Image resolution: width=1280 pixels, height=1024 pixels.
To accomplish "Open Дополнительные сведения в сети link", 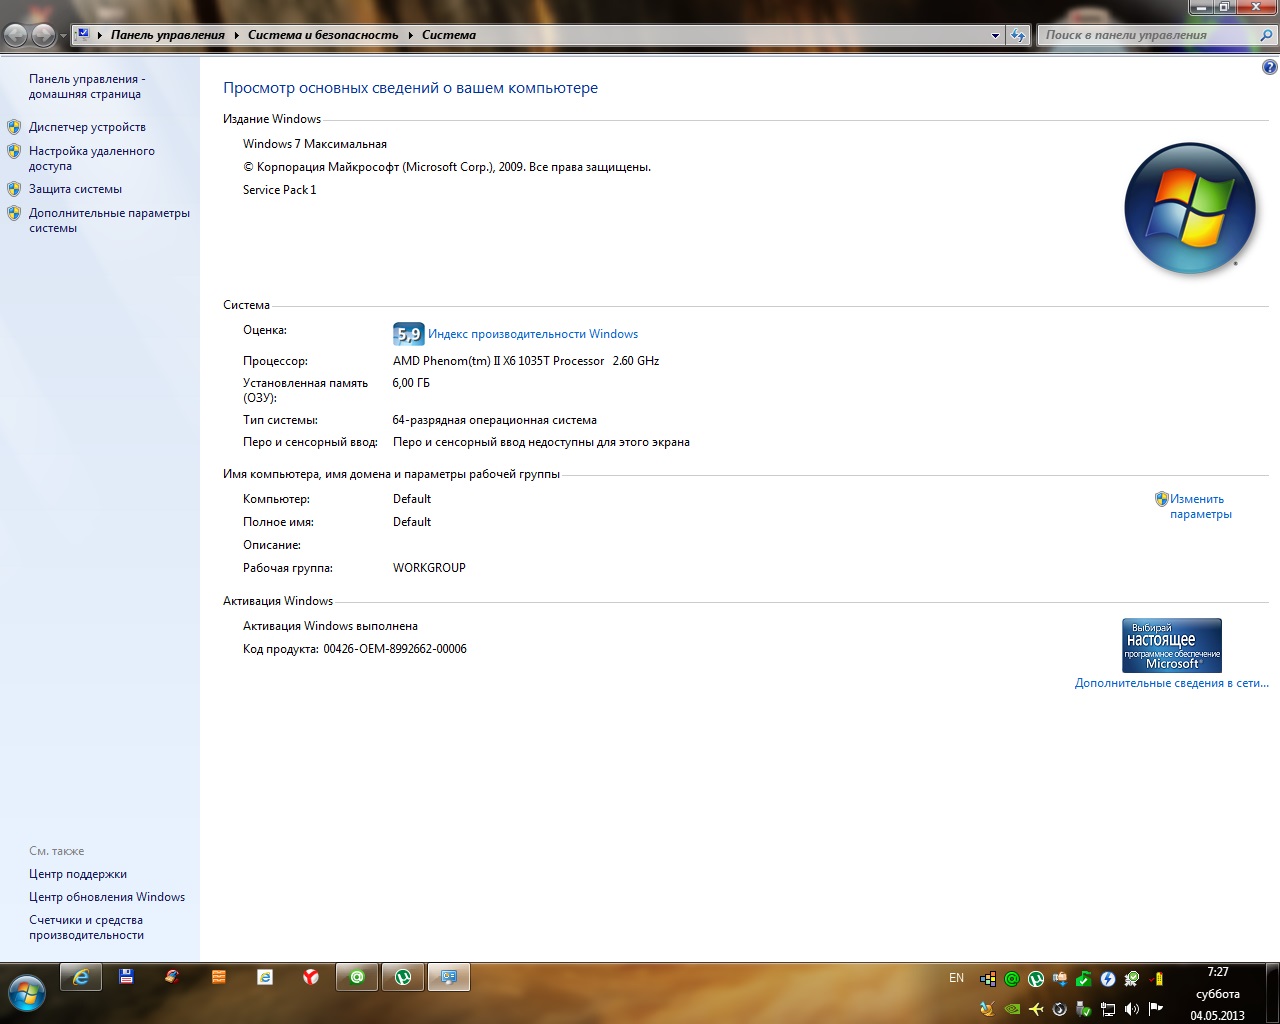I will point(1171,683).
